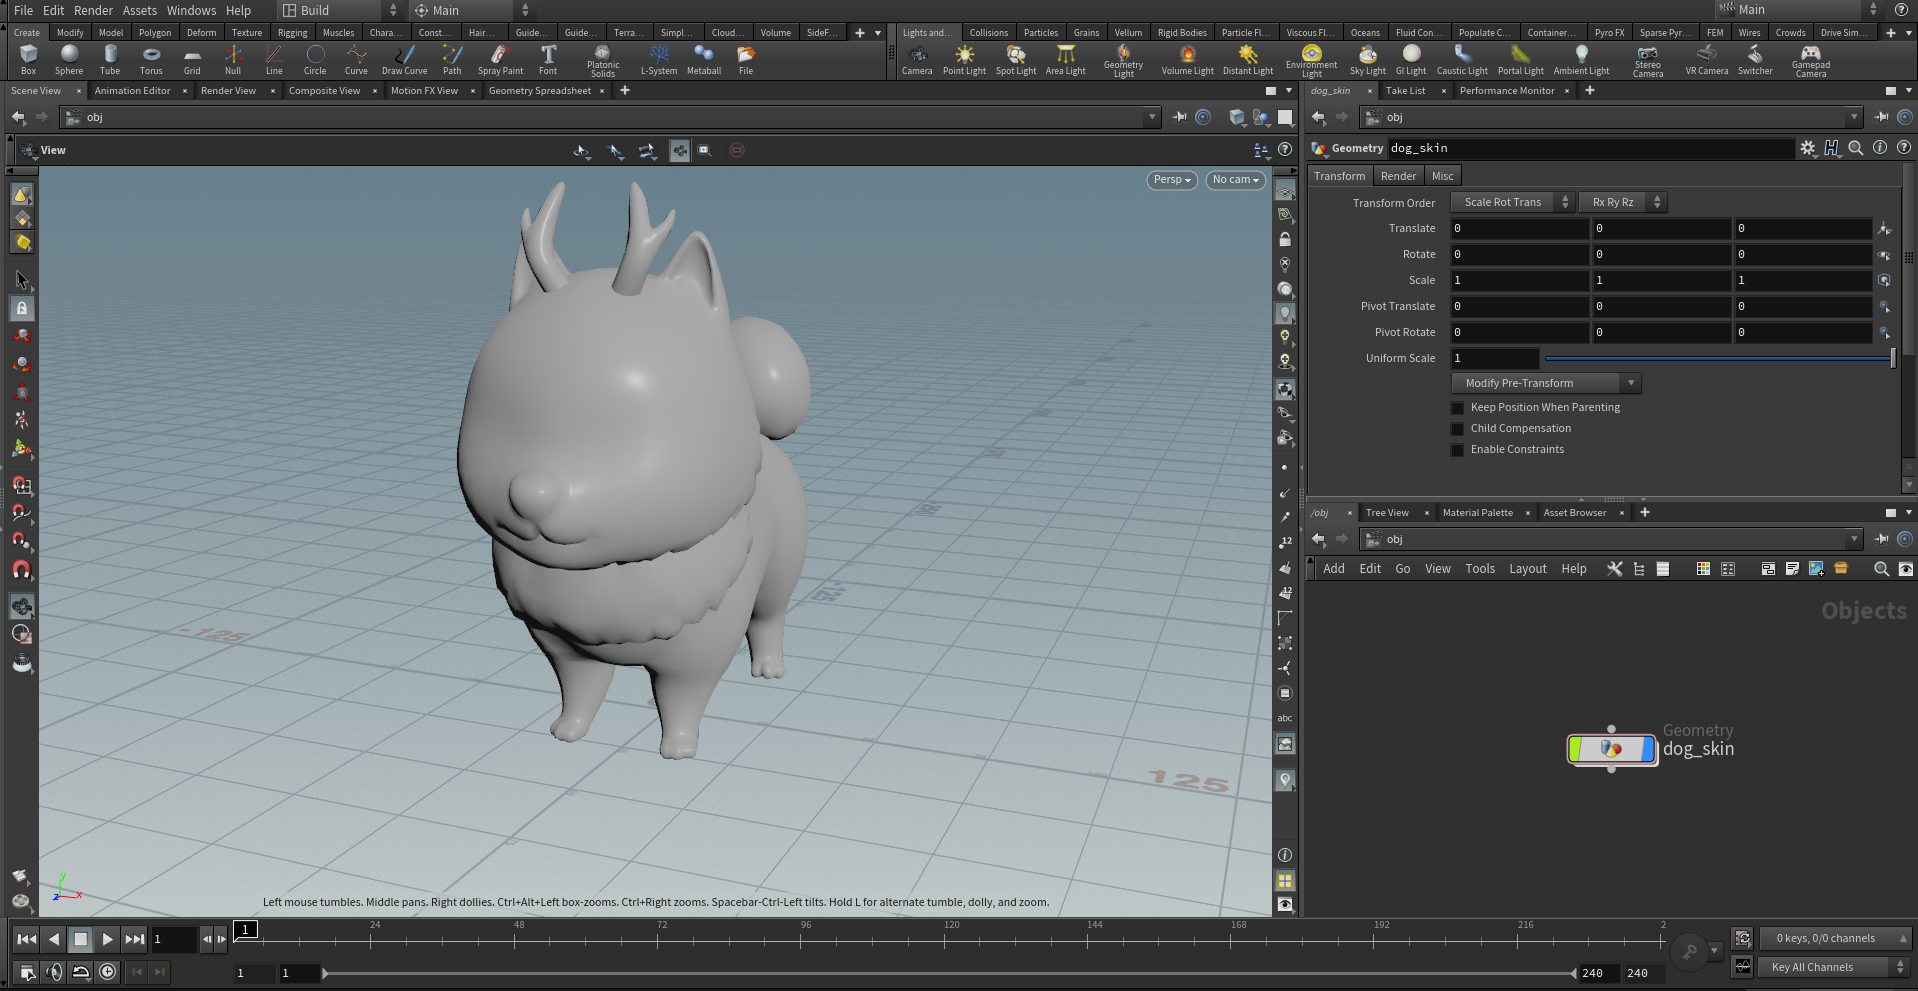Click the frame 1 timeline marker

[246, 929]
